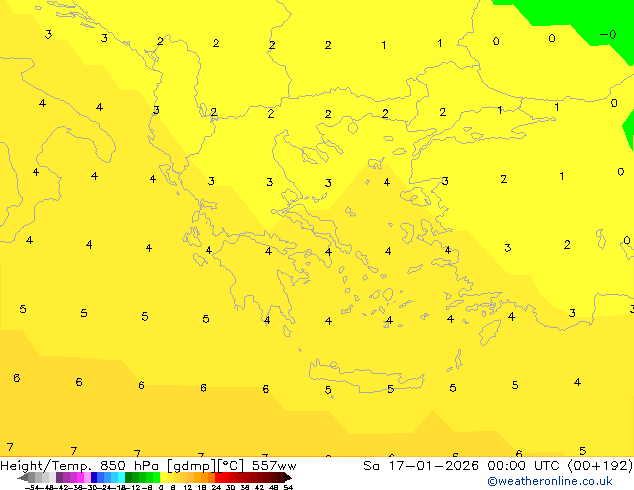Click the (00+192) forecast hour text
The image size is (634, 490).
click(600, 466)
